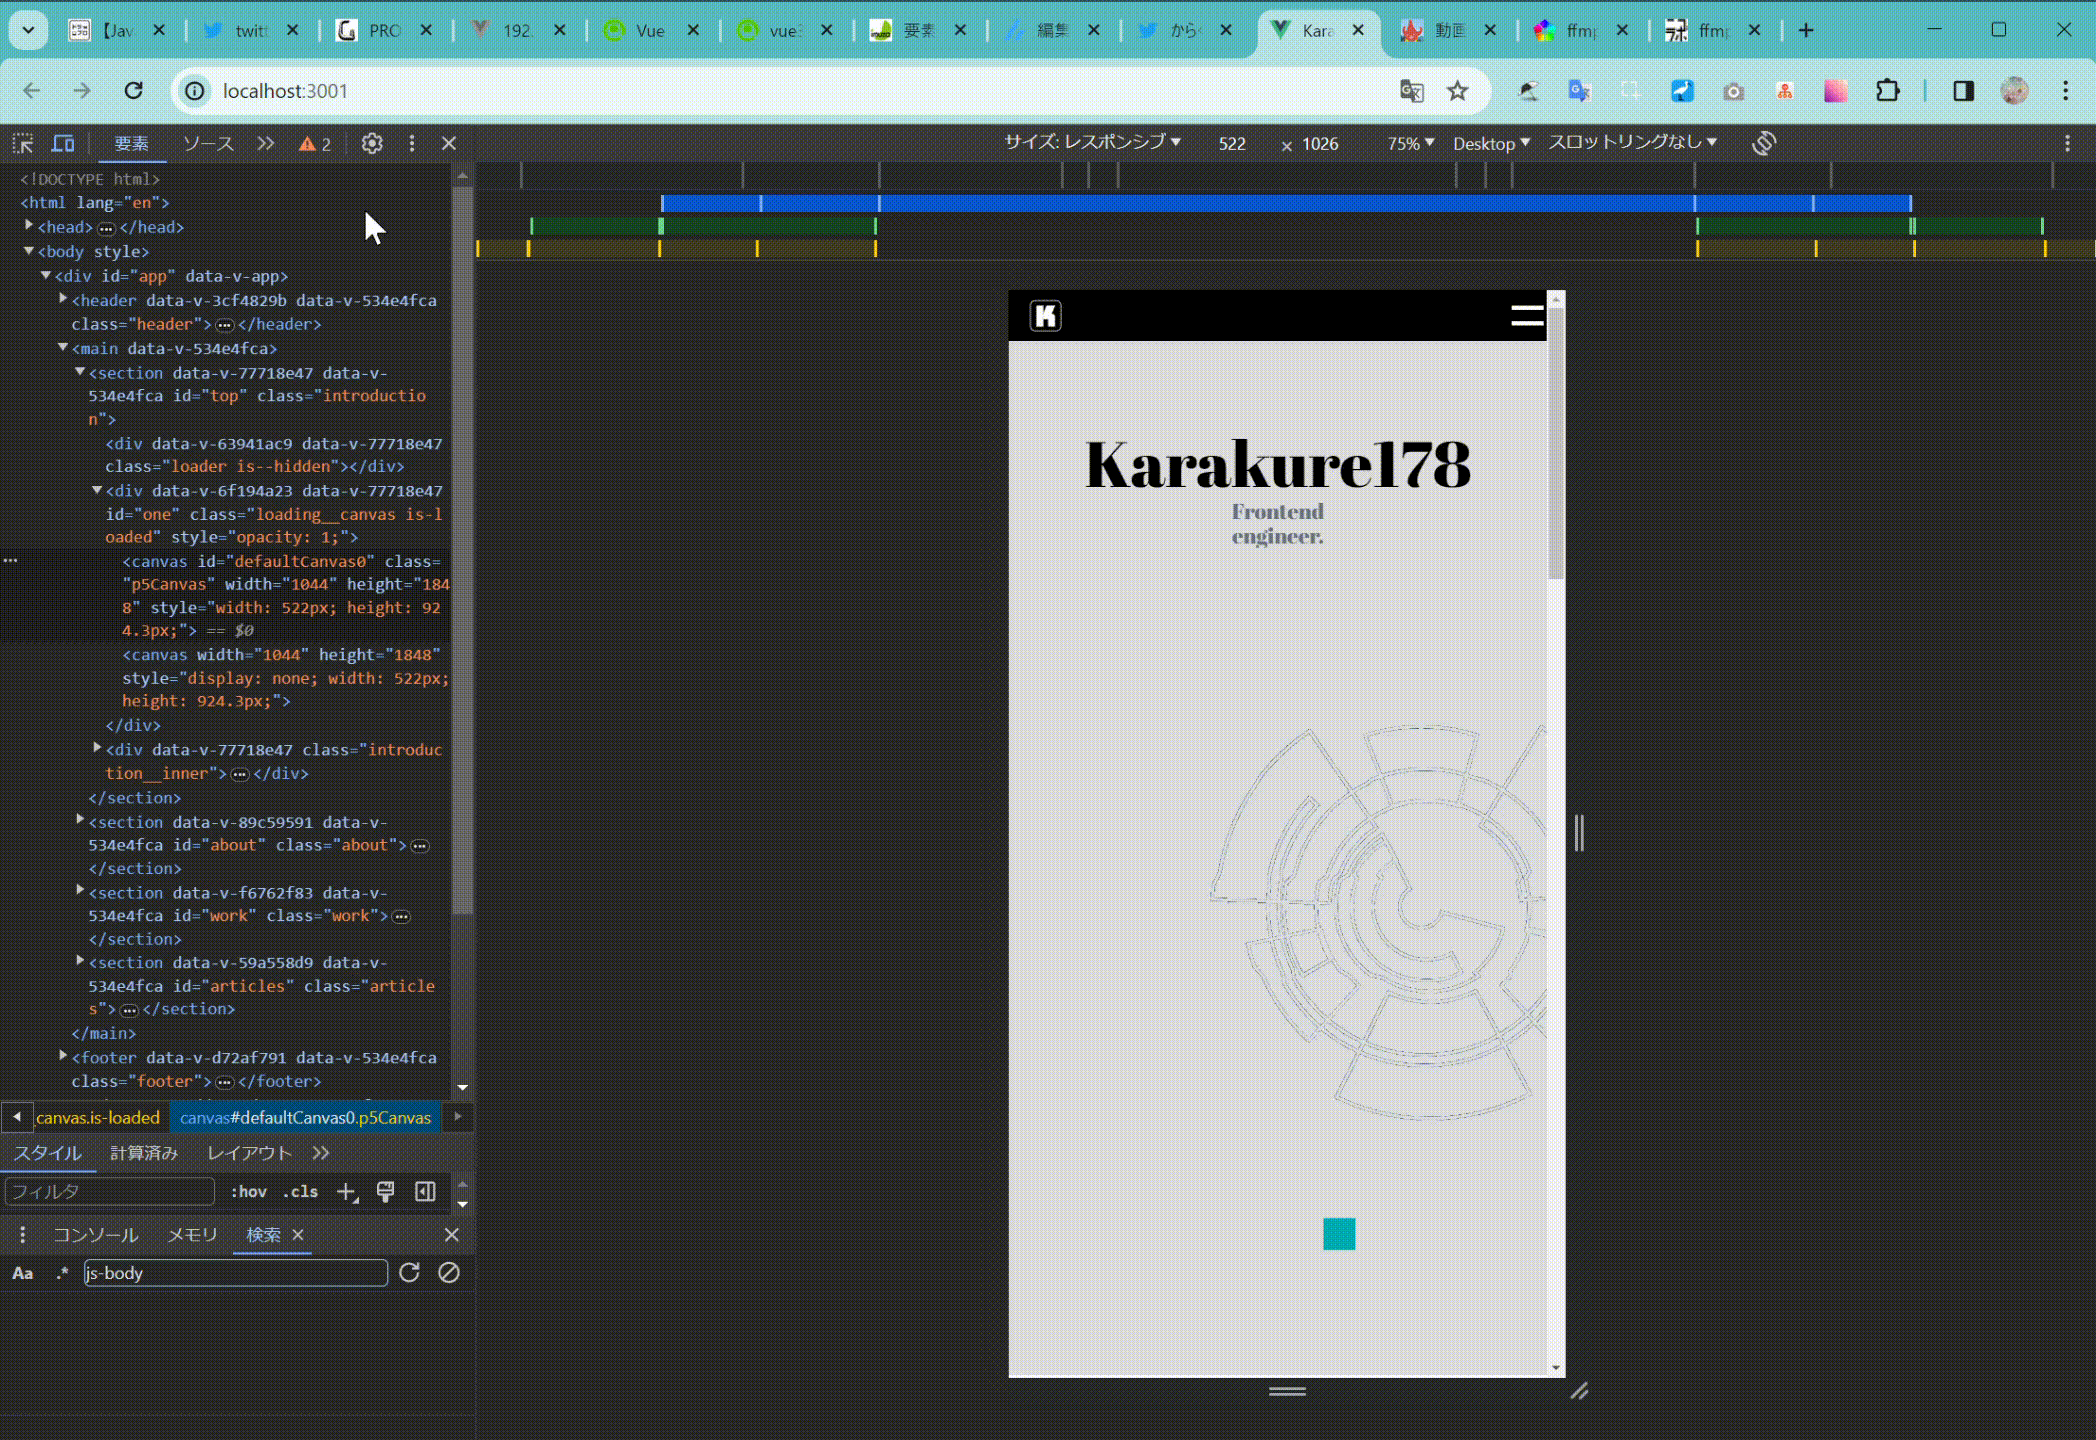Clear search results with the cancel icon
The height and width of the screenshot is (1440, 2096).
(x=449, y=1273)
